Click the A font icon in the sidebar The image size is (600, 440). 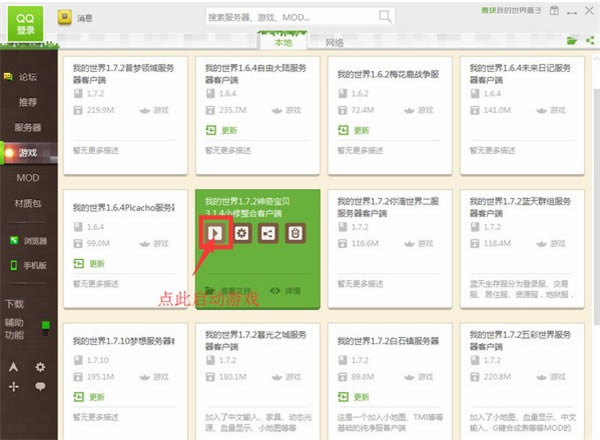(13, 367)
